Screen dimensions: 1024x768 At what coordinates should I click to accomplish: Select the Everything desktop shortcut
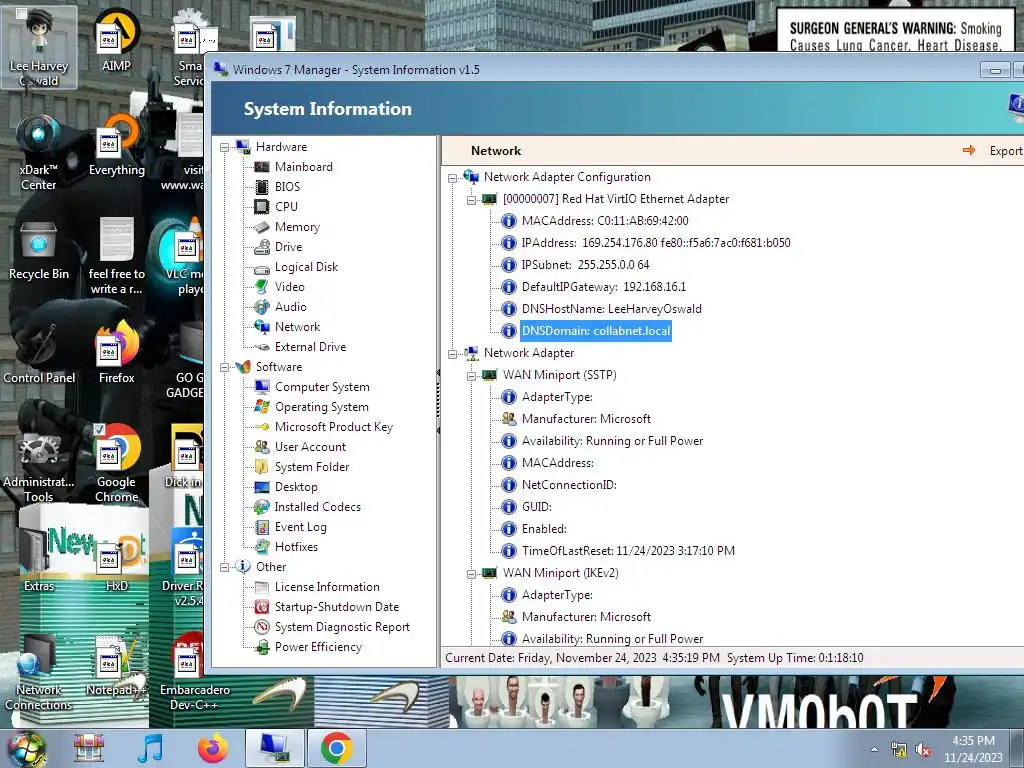coord(116,145)
